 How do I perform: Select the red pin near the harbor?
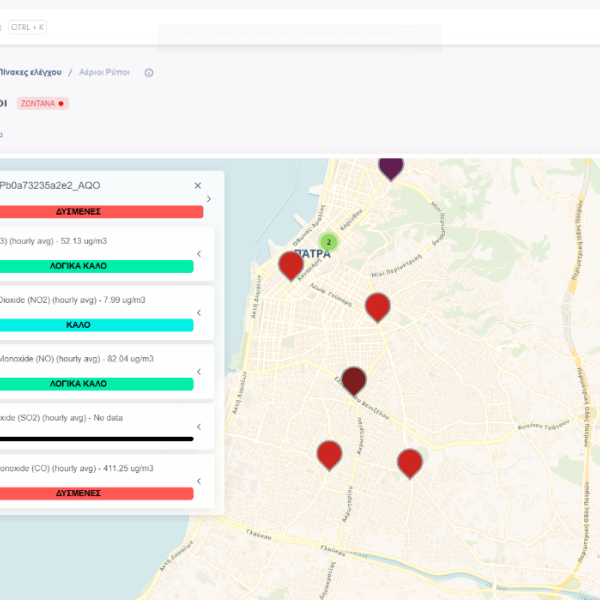click(290, 265)
